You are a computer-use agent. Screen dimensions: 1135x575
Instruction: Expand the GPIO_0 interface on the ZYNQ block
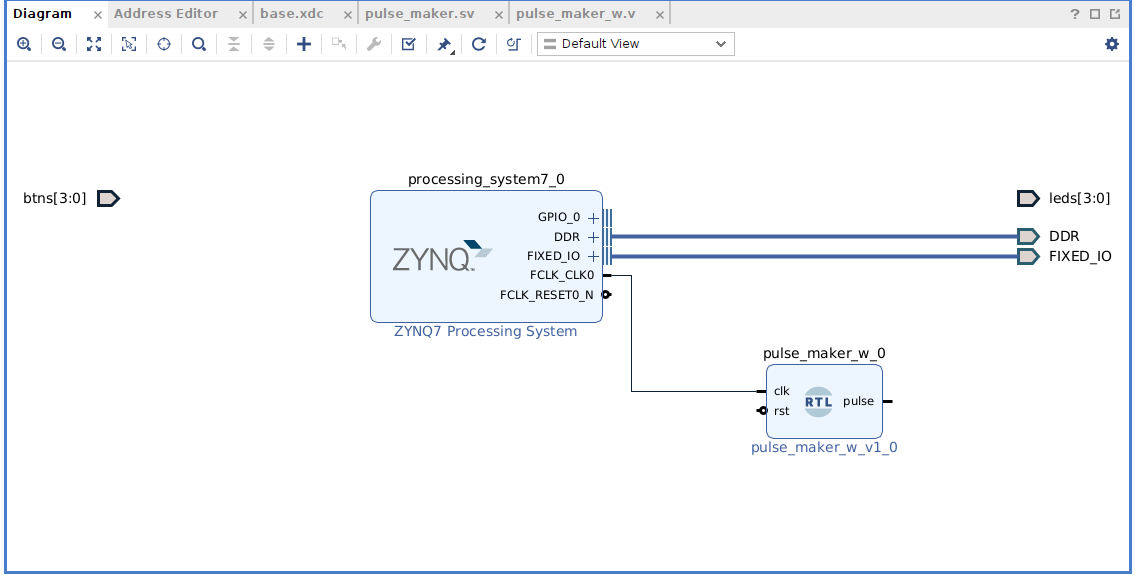point(593,217)
